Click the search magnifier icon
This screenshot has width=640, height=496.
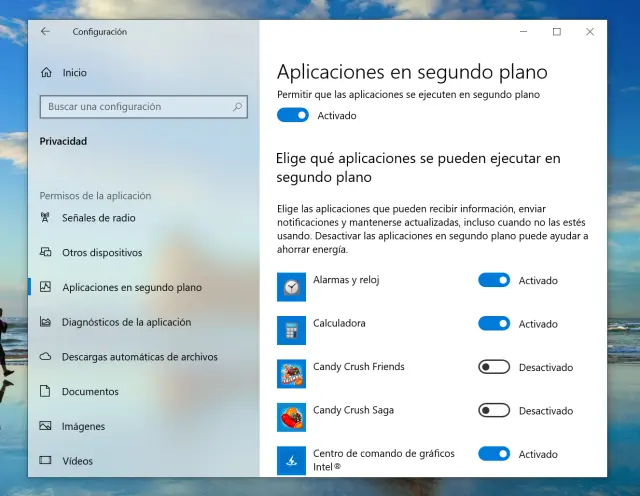[238, 107]
